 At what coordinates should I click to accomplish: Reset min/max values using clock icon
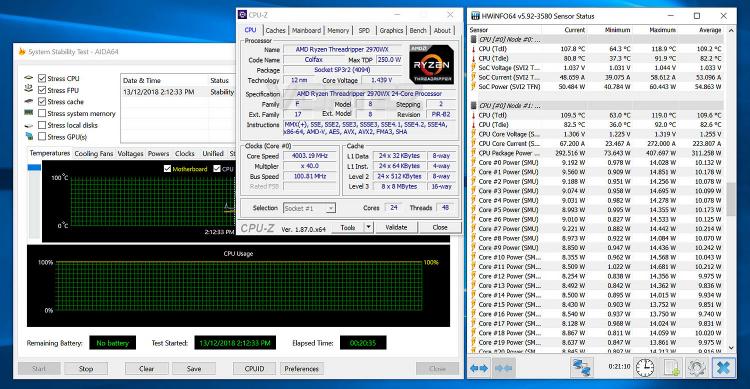coord(645,367)
